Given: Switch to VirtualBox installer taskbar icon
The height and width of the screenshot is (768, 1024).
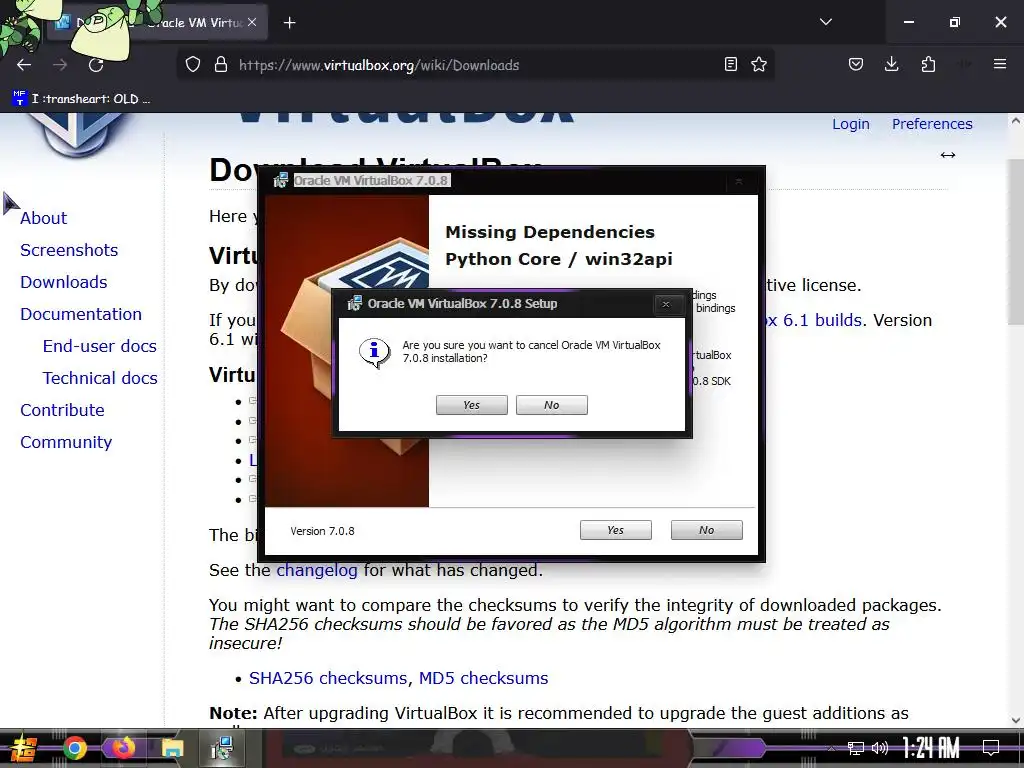Looking at the screenshot, I should pyautogui.click(x=222, y=748).
